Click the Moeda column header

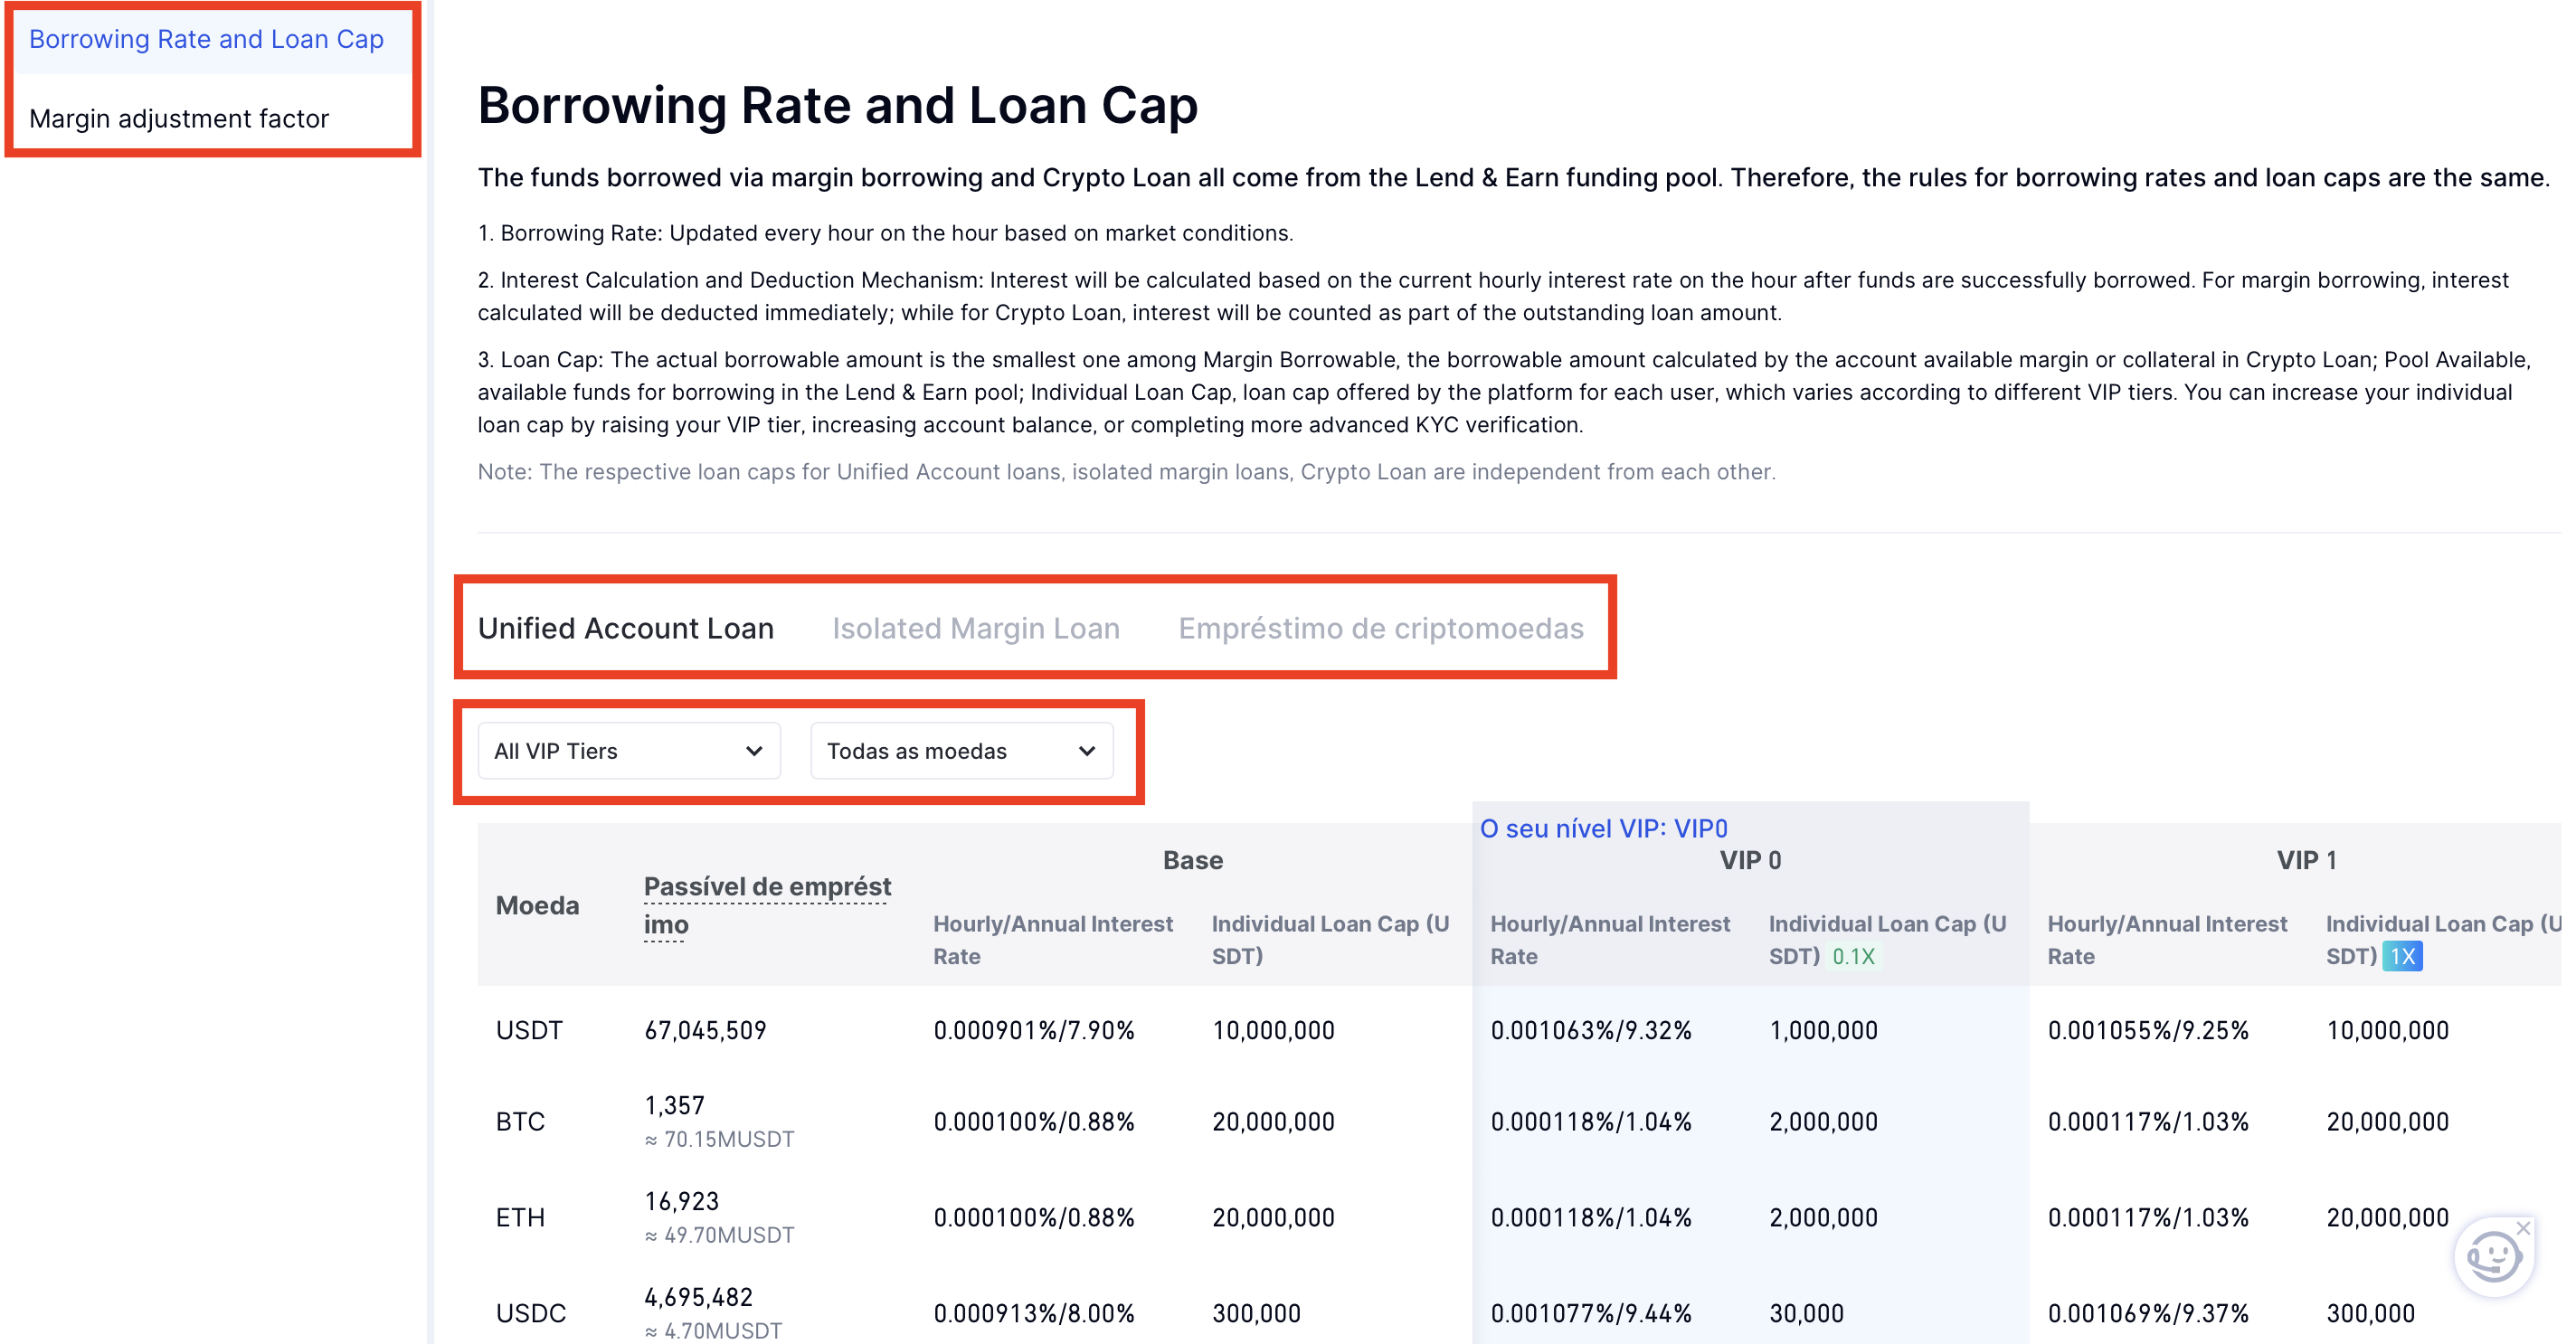537,905
